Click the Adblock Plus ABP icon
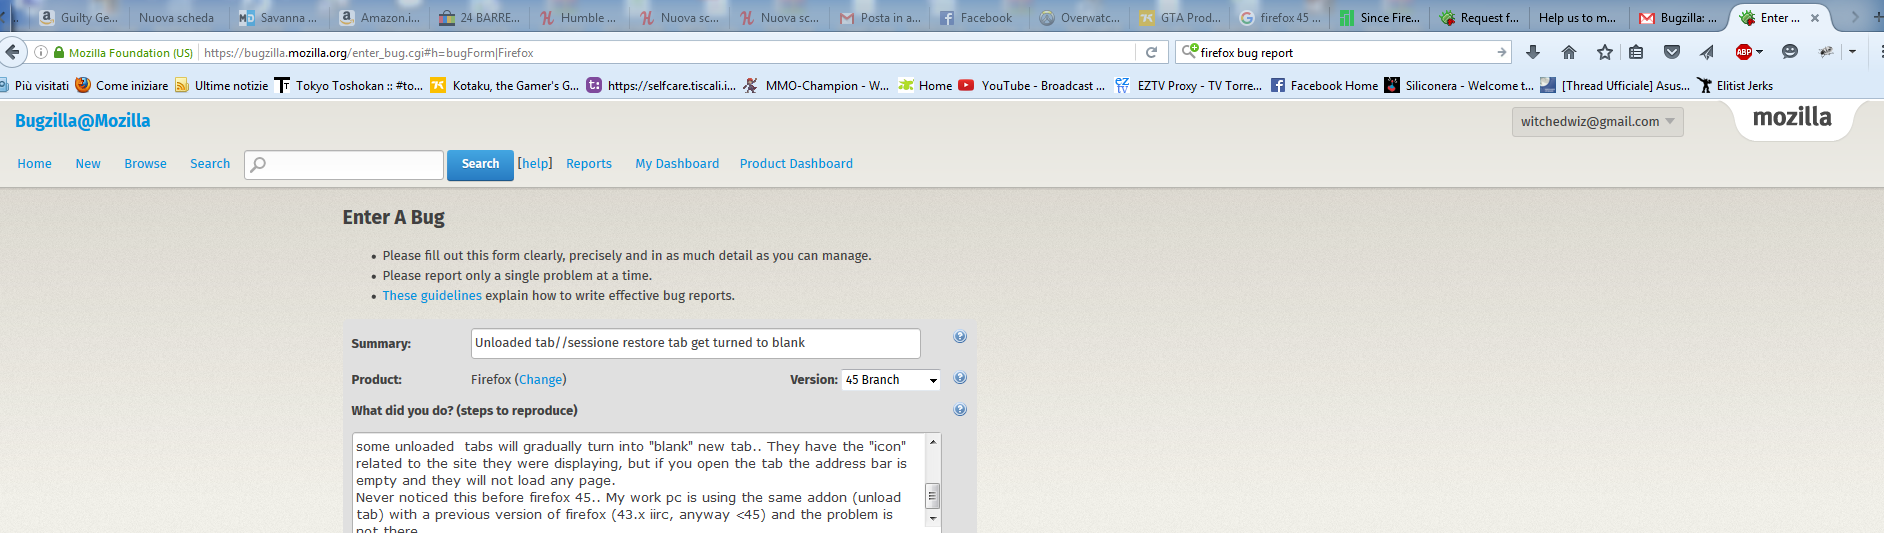This screenshot has width=1884, height=533. [x=1743, y=52]
